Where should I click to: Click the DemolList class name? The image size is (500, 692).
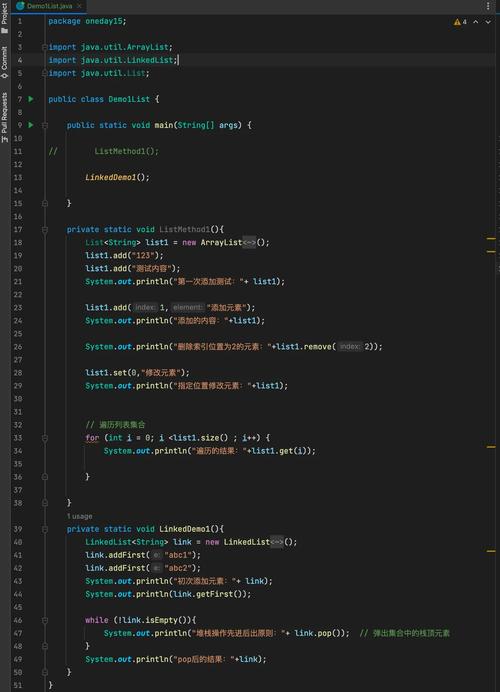point(129,99)
